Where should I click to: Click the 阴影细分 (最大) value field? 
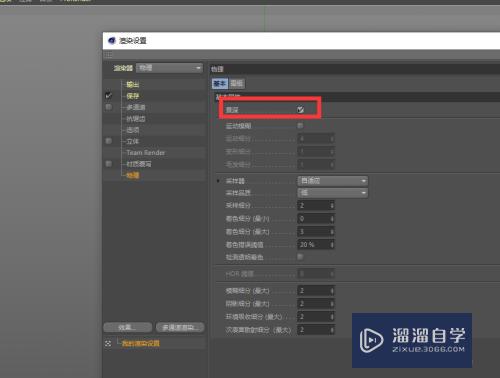316,304
